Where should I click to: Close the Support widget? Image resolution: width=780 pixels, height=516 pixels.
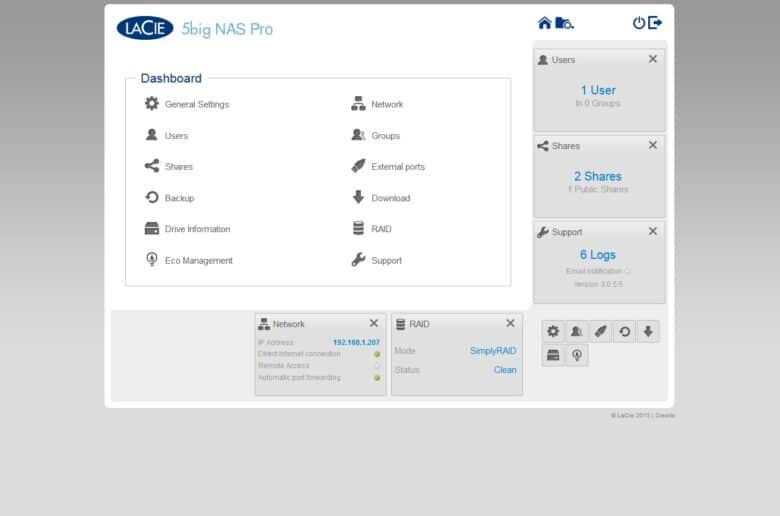653,231
